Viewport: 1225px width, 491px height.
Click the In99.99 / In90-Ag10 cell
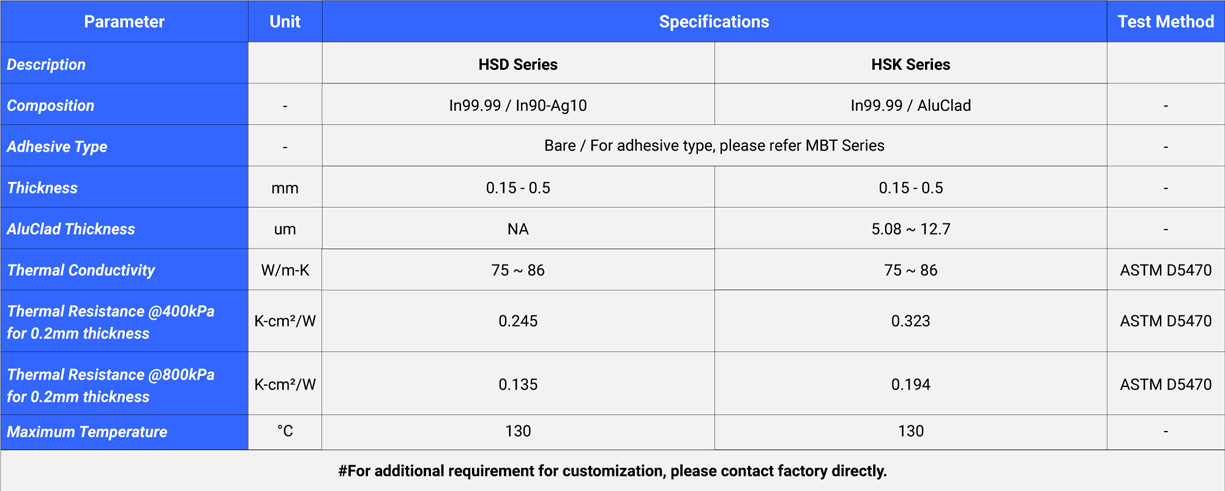point(518,105)
